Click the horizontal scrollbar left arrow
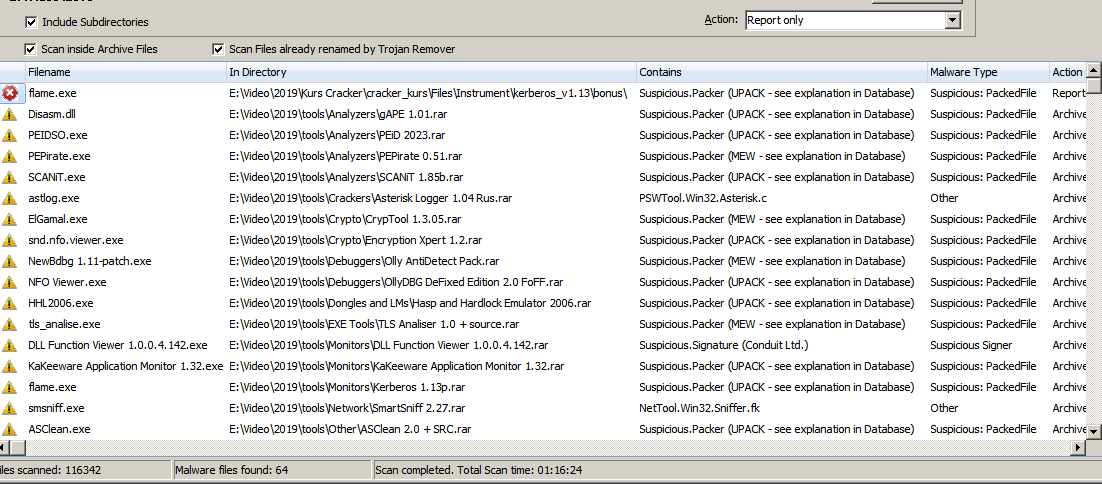1102x484 pixels. pos(5,448)
